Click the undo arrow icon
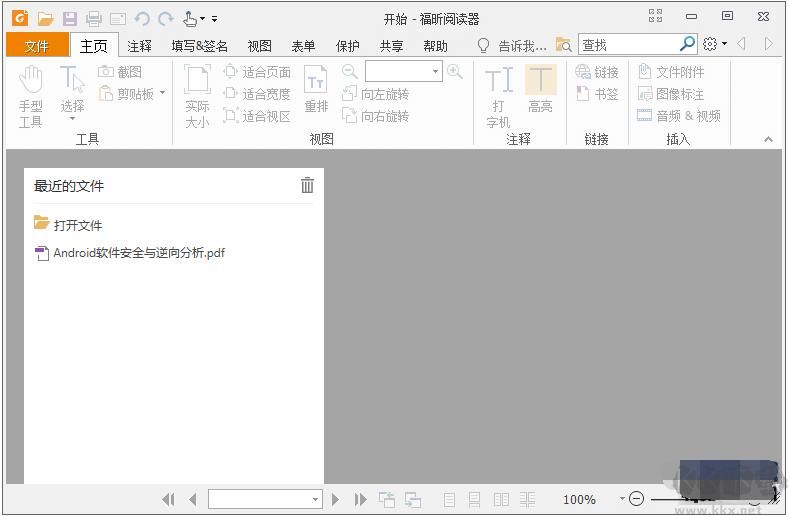This screenshot has width=789, height=517. tap(142, 19)
